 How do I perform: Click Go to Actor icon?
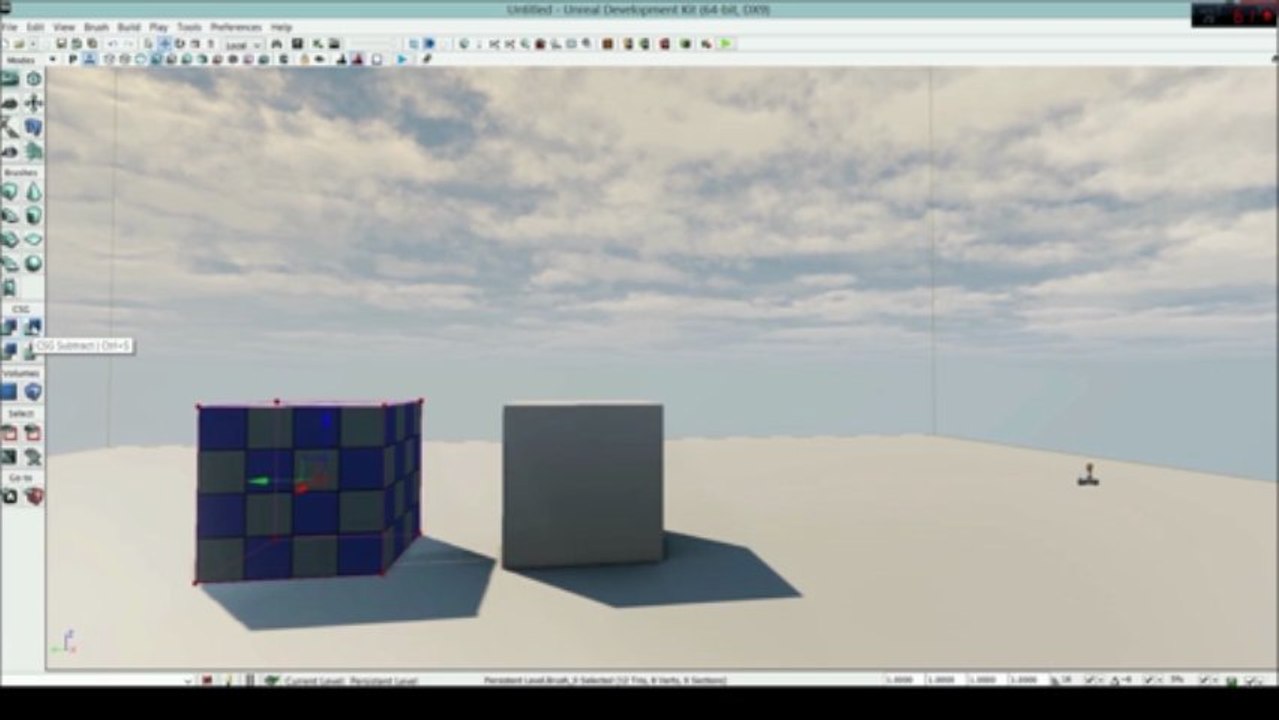coord(10,496)
